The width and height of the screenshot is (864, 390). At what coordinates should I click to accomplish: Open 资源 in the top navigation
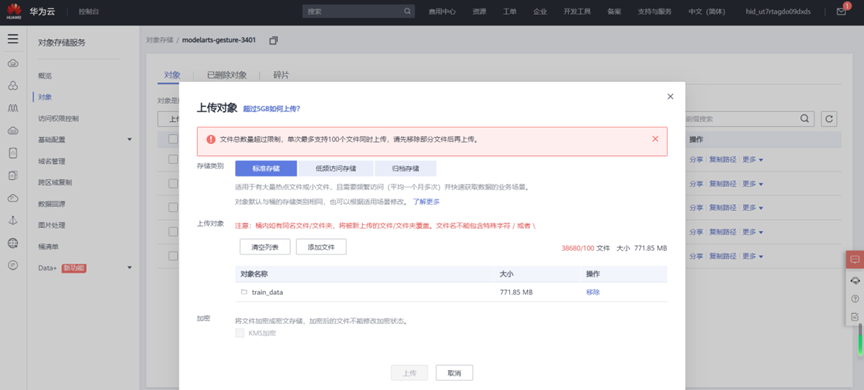point(479,12)
